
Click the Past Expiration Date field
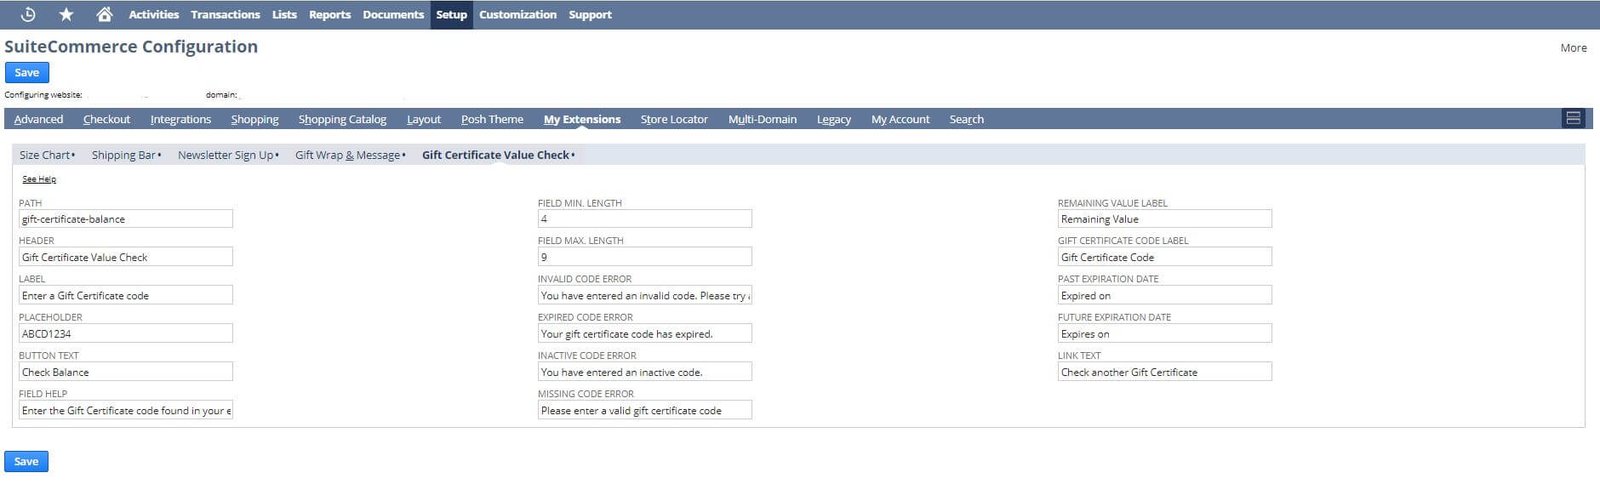[1165, 295]
